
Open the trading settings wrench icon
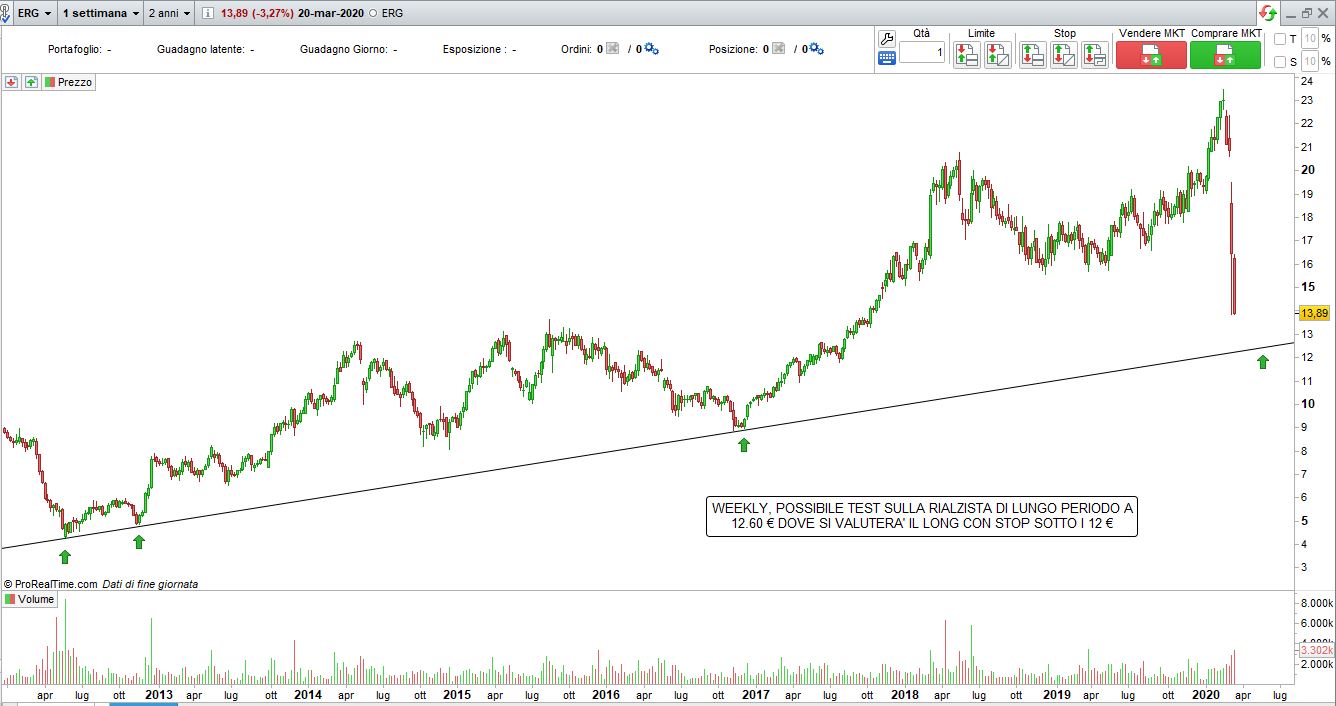pyautogui.click(x=886, y=38)
